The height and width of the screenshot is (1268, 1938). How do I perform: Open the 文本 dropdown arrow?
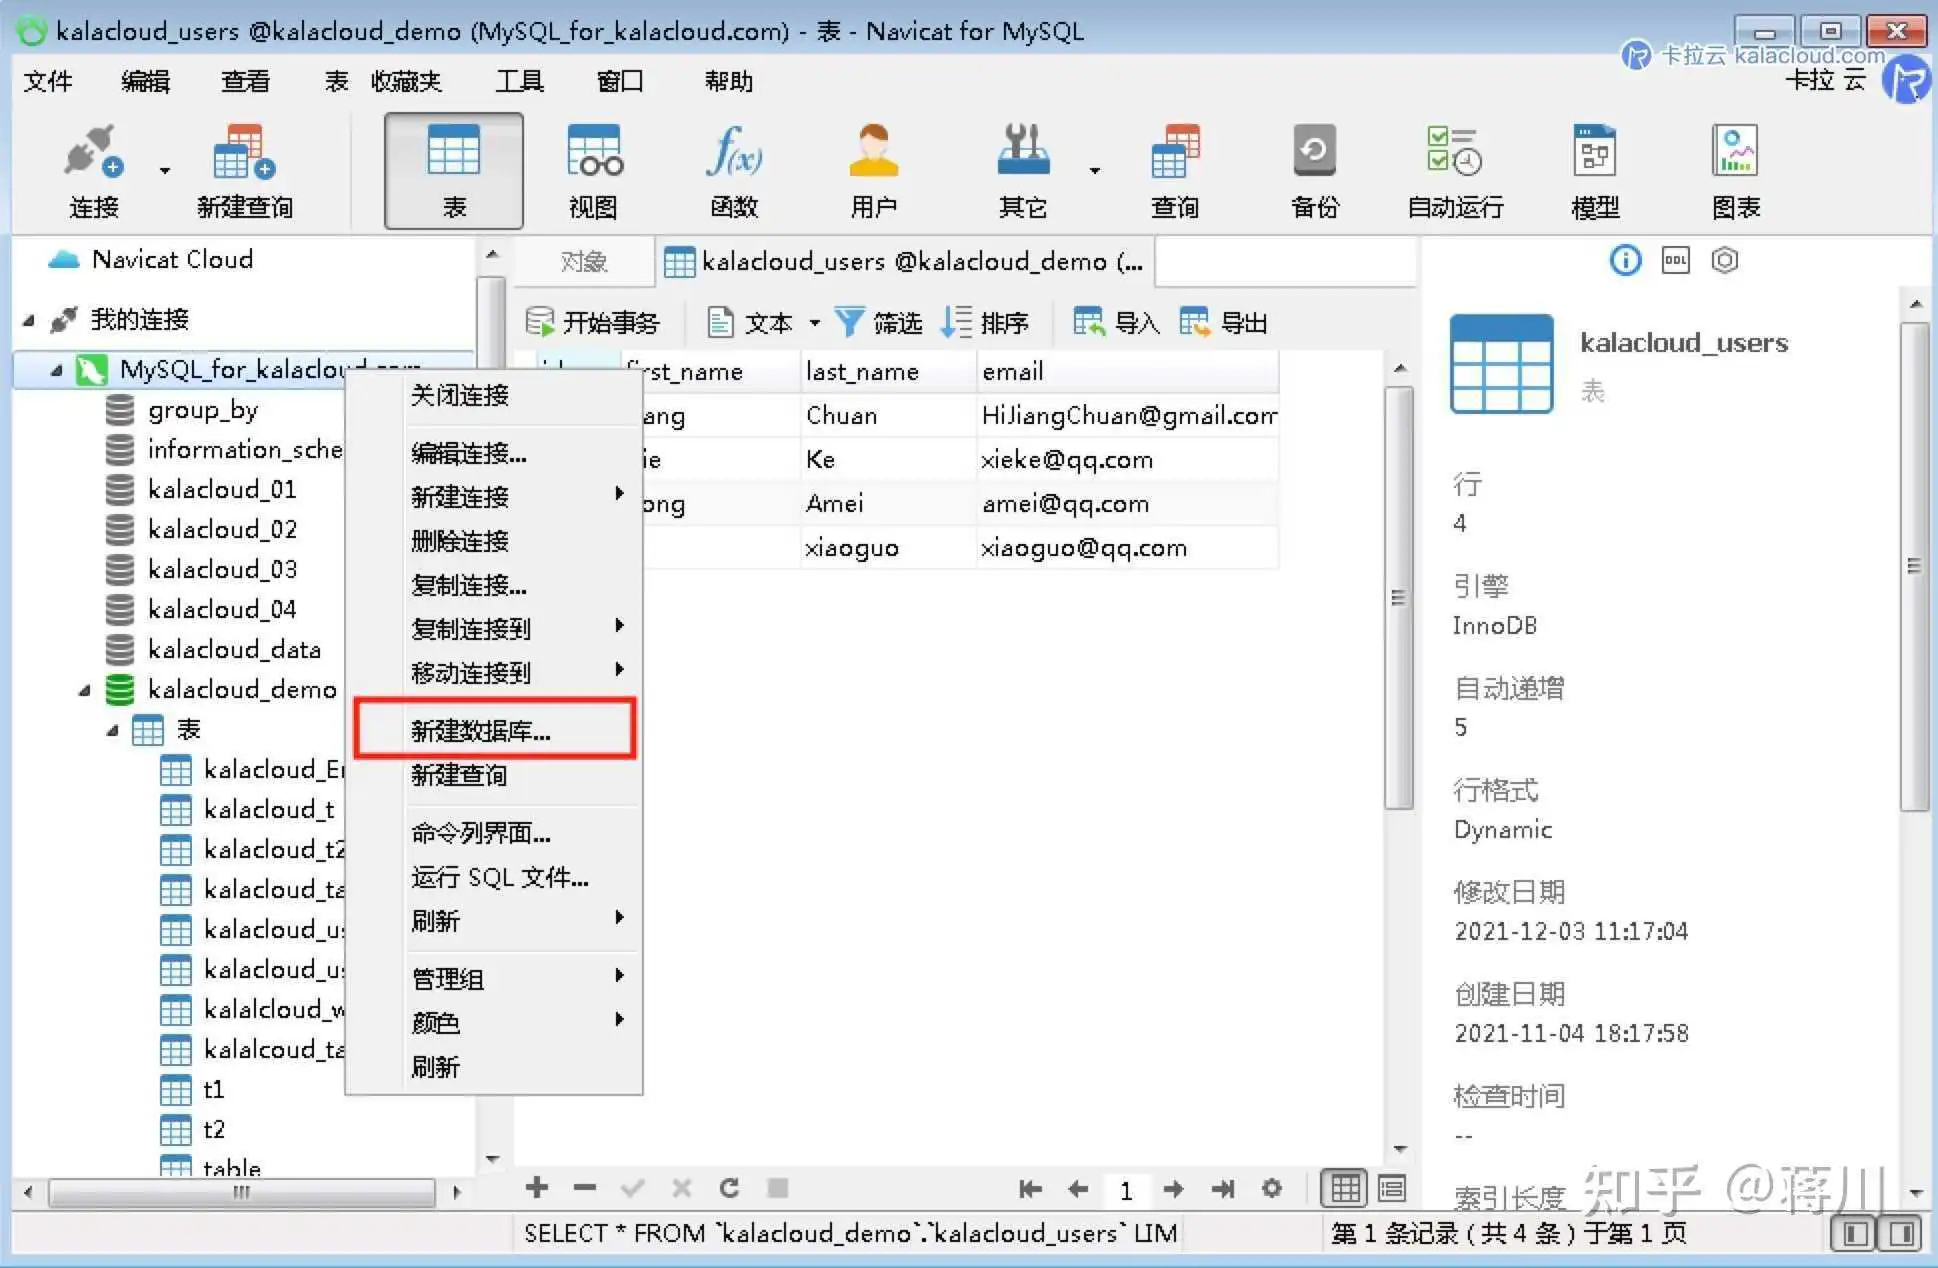814,323
